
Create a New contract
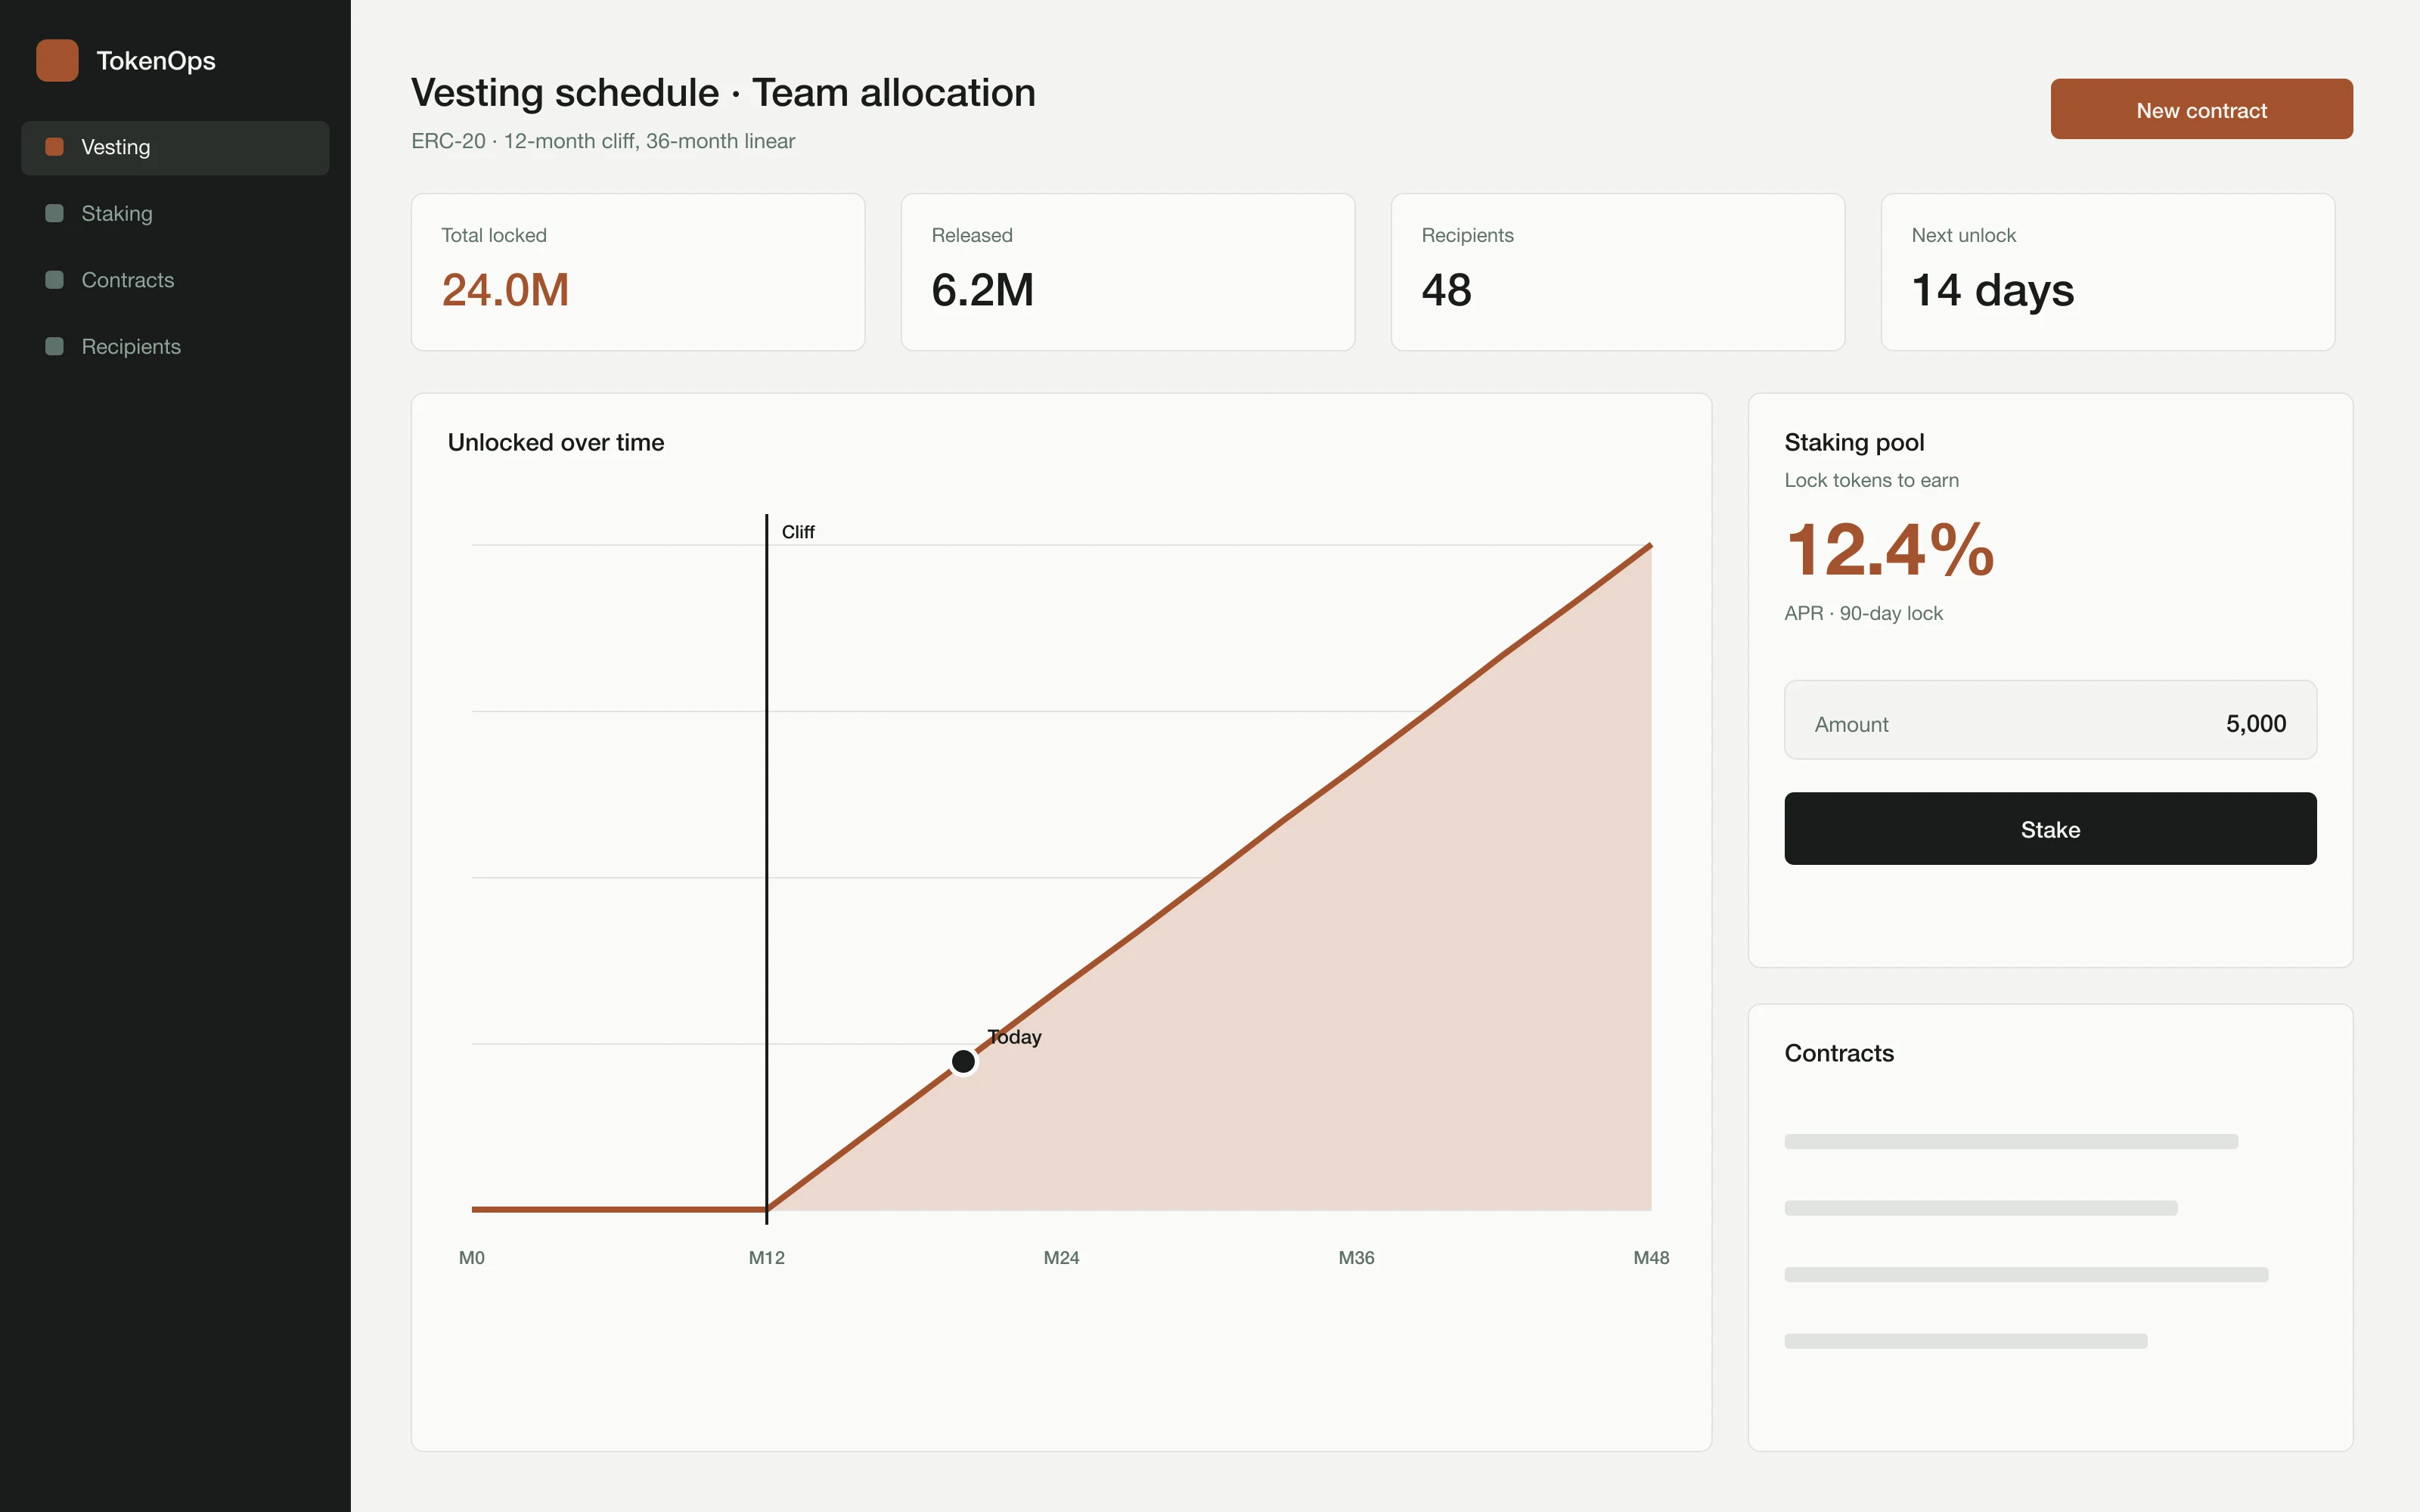[2201, 109]
